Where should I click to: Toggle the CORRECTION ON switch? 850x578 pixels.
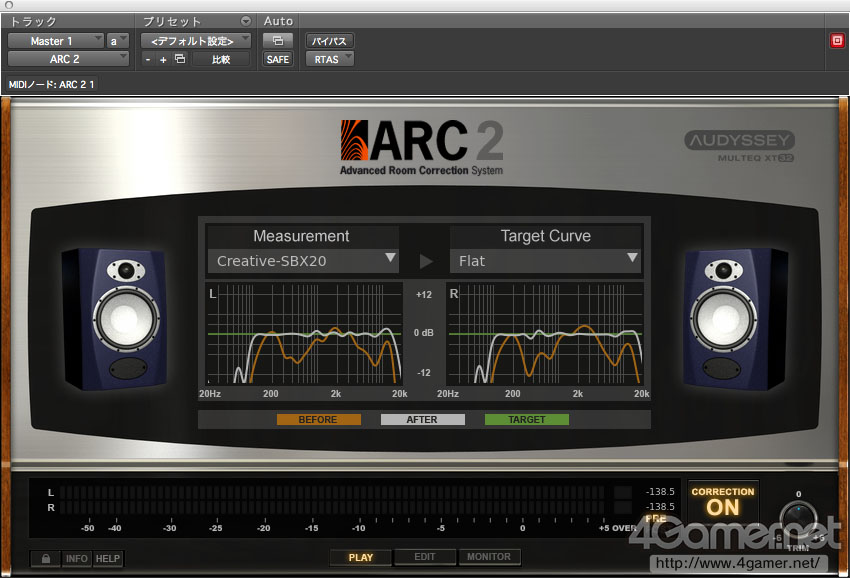click(723, 502)
